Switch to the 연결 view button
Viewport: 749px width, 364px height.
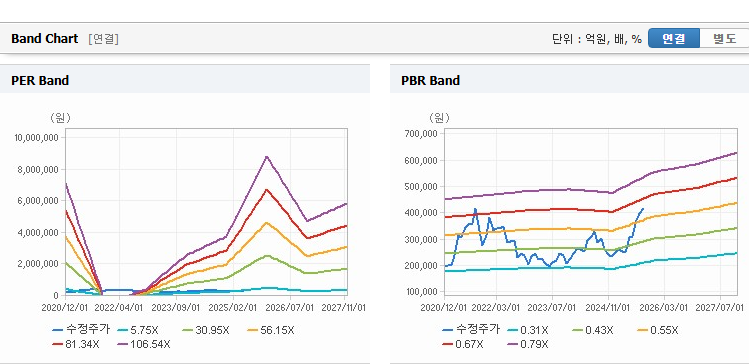coord(674,39)
